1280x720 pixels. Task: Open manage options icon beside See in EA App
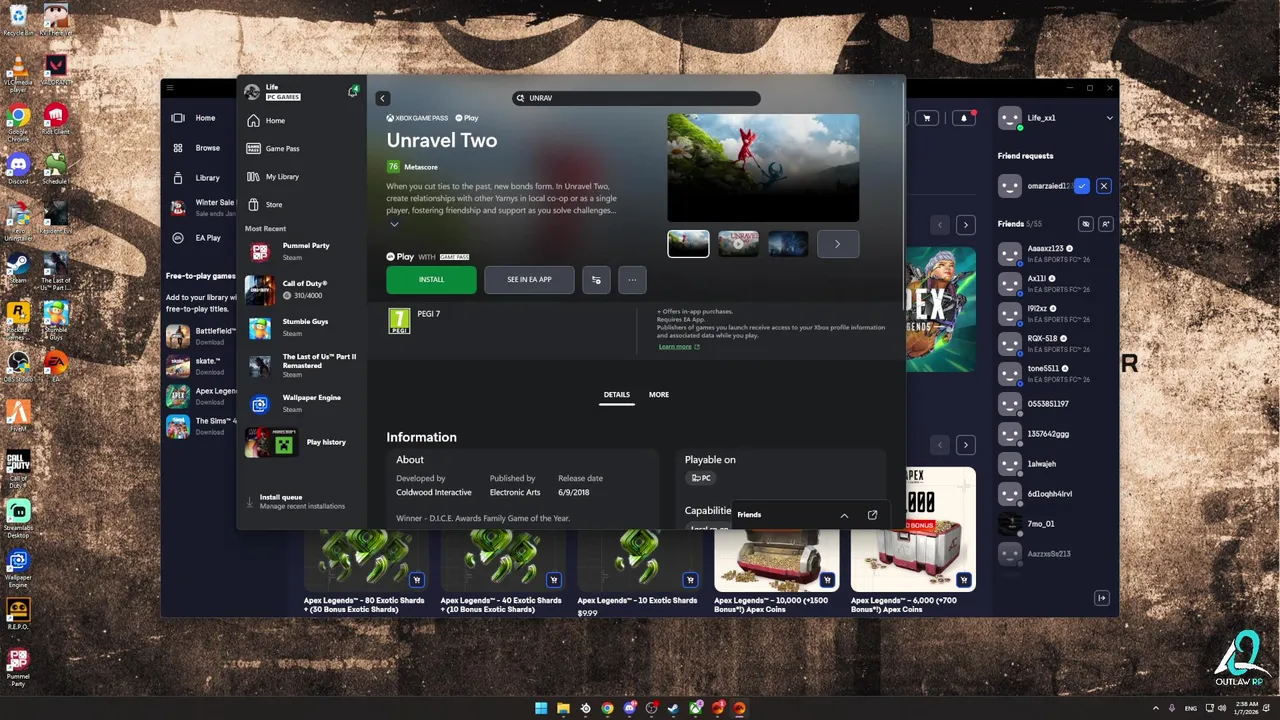(596, 280)
